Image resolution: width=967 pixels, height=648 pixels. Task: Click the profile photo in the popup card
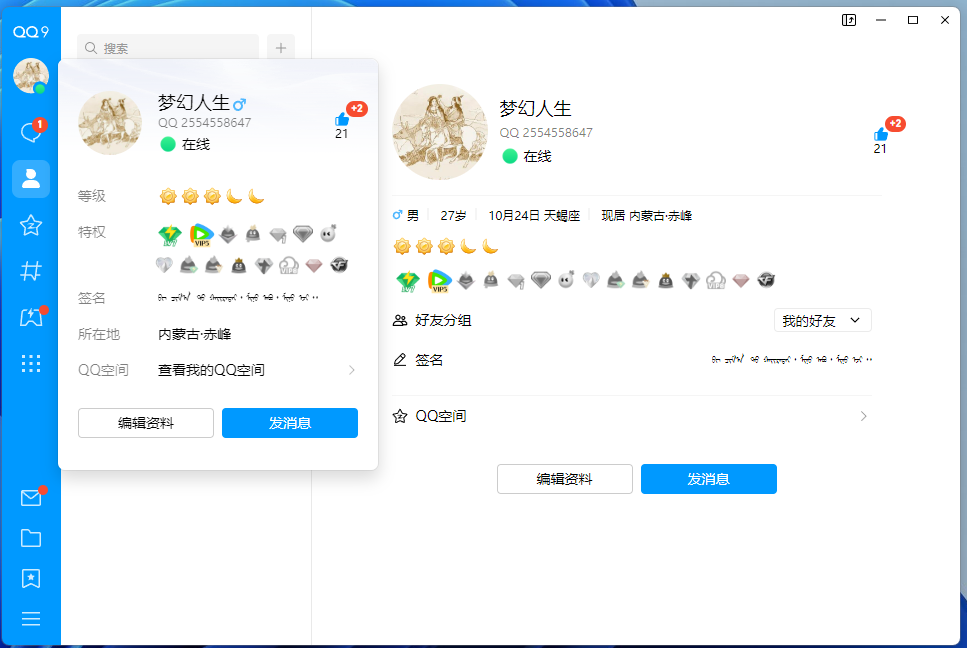tap(110, 123)
